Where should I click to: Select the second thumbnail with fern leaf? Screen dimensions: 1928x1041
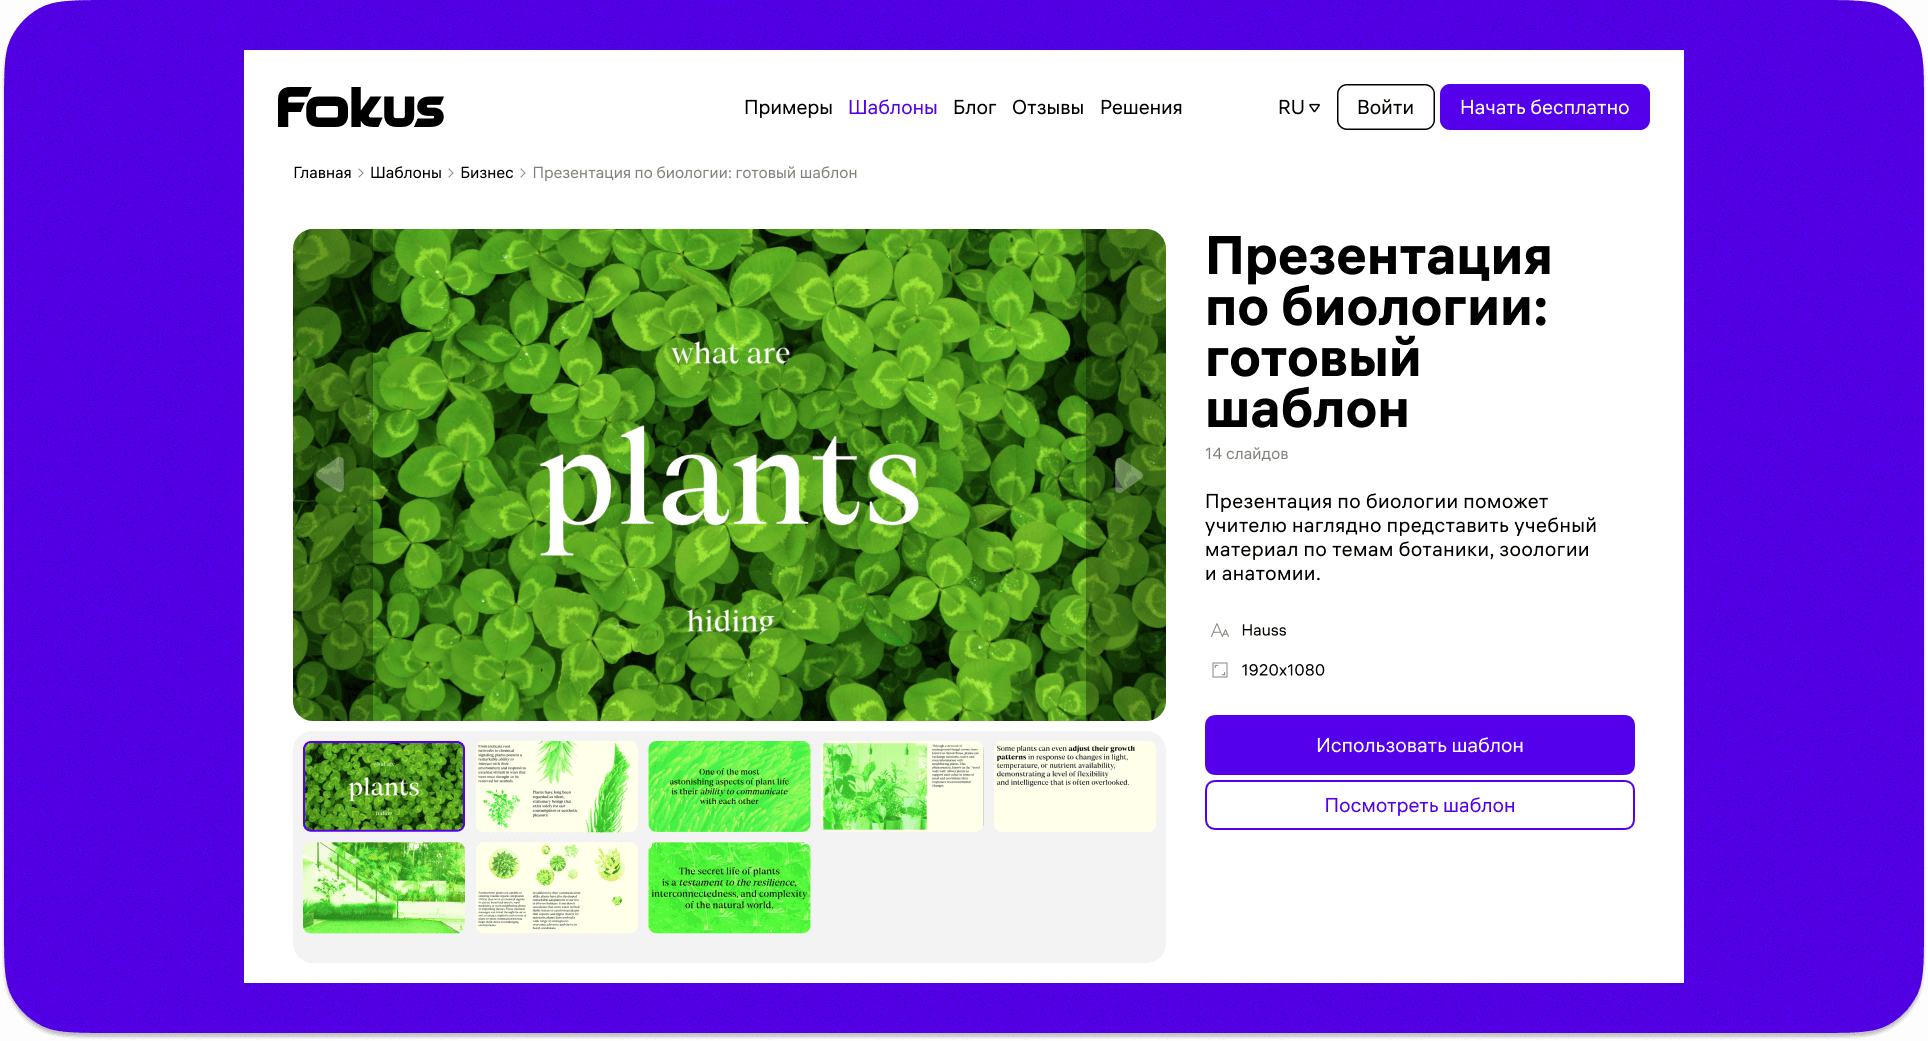tap(557, 786)
